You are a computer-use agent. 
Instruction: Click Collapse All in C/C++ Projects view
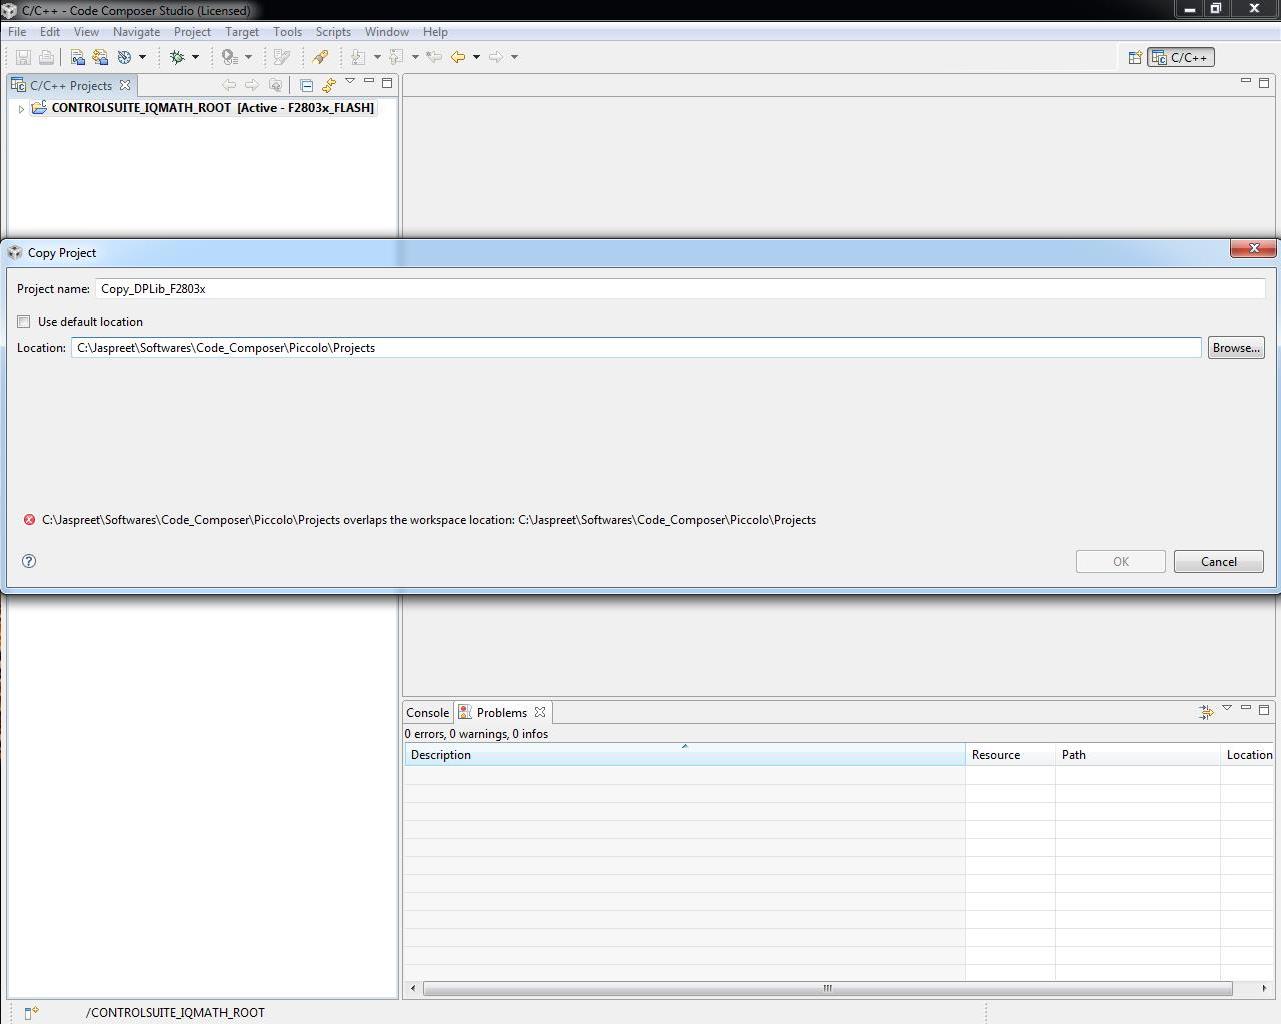coord(306,85)
